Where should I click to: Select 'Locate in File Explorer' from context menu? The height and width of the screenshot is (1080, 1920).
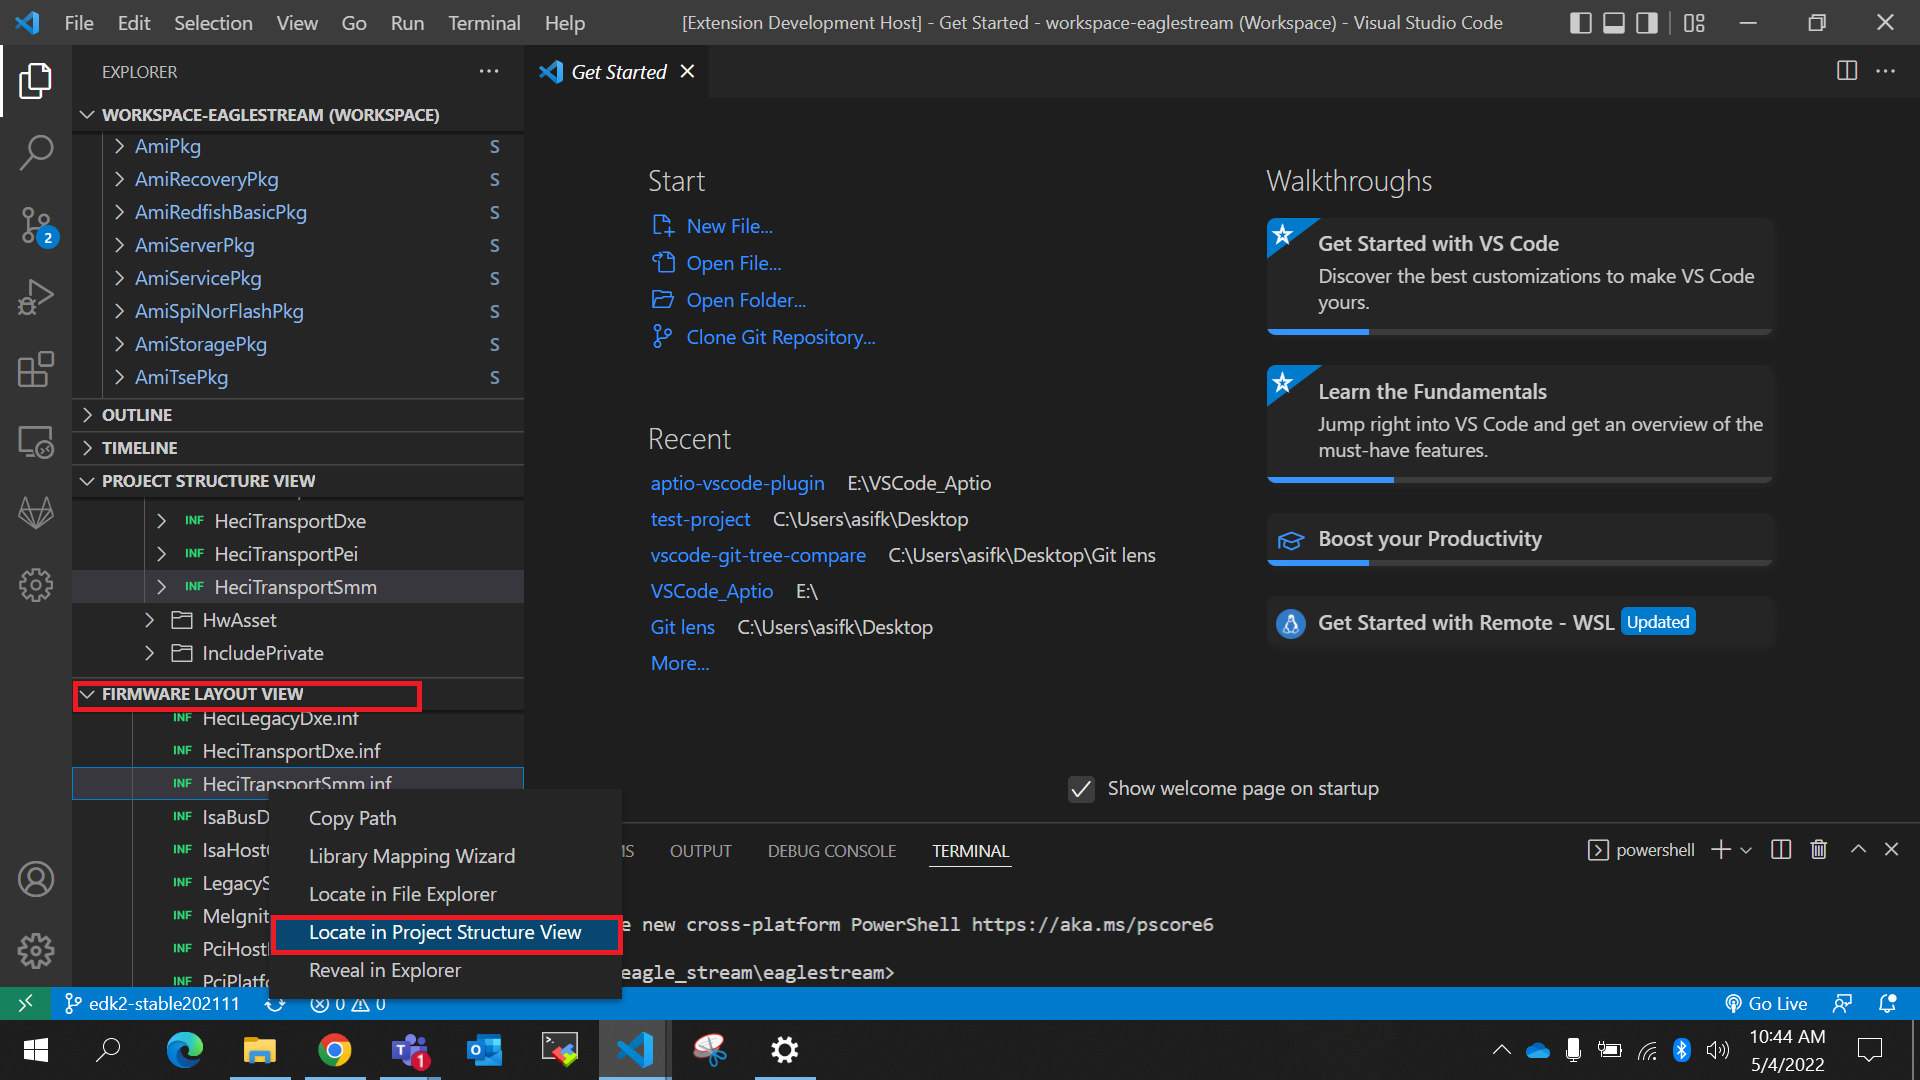402,893
